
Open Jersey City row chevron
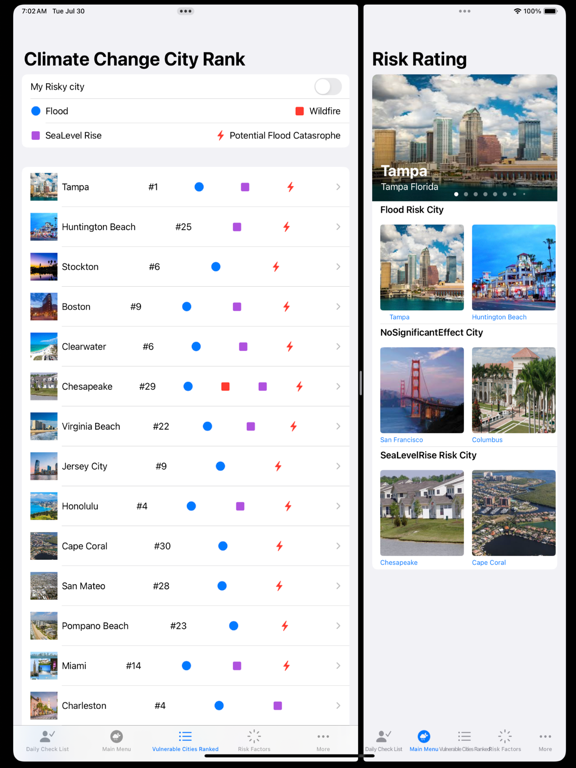(x=338, y=466)
